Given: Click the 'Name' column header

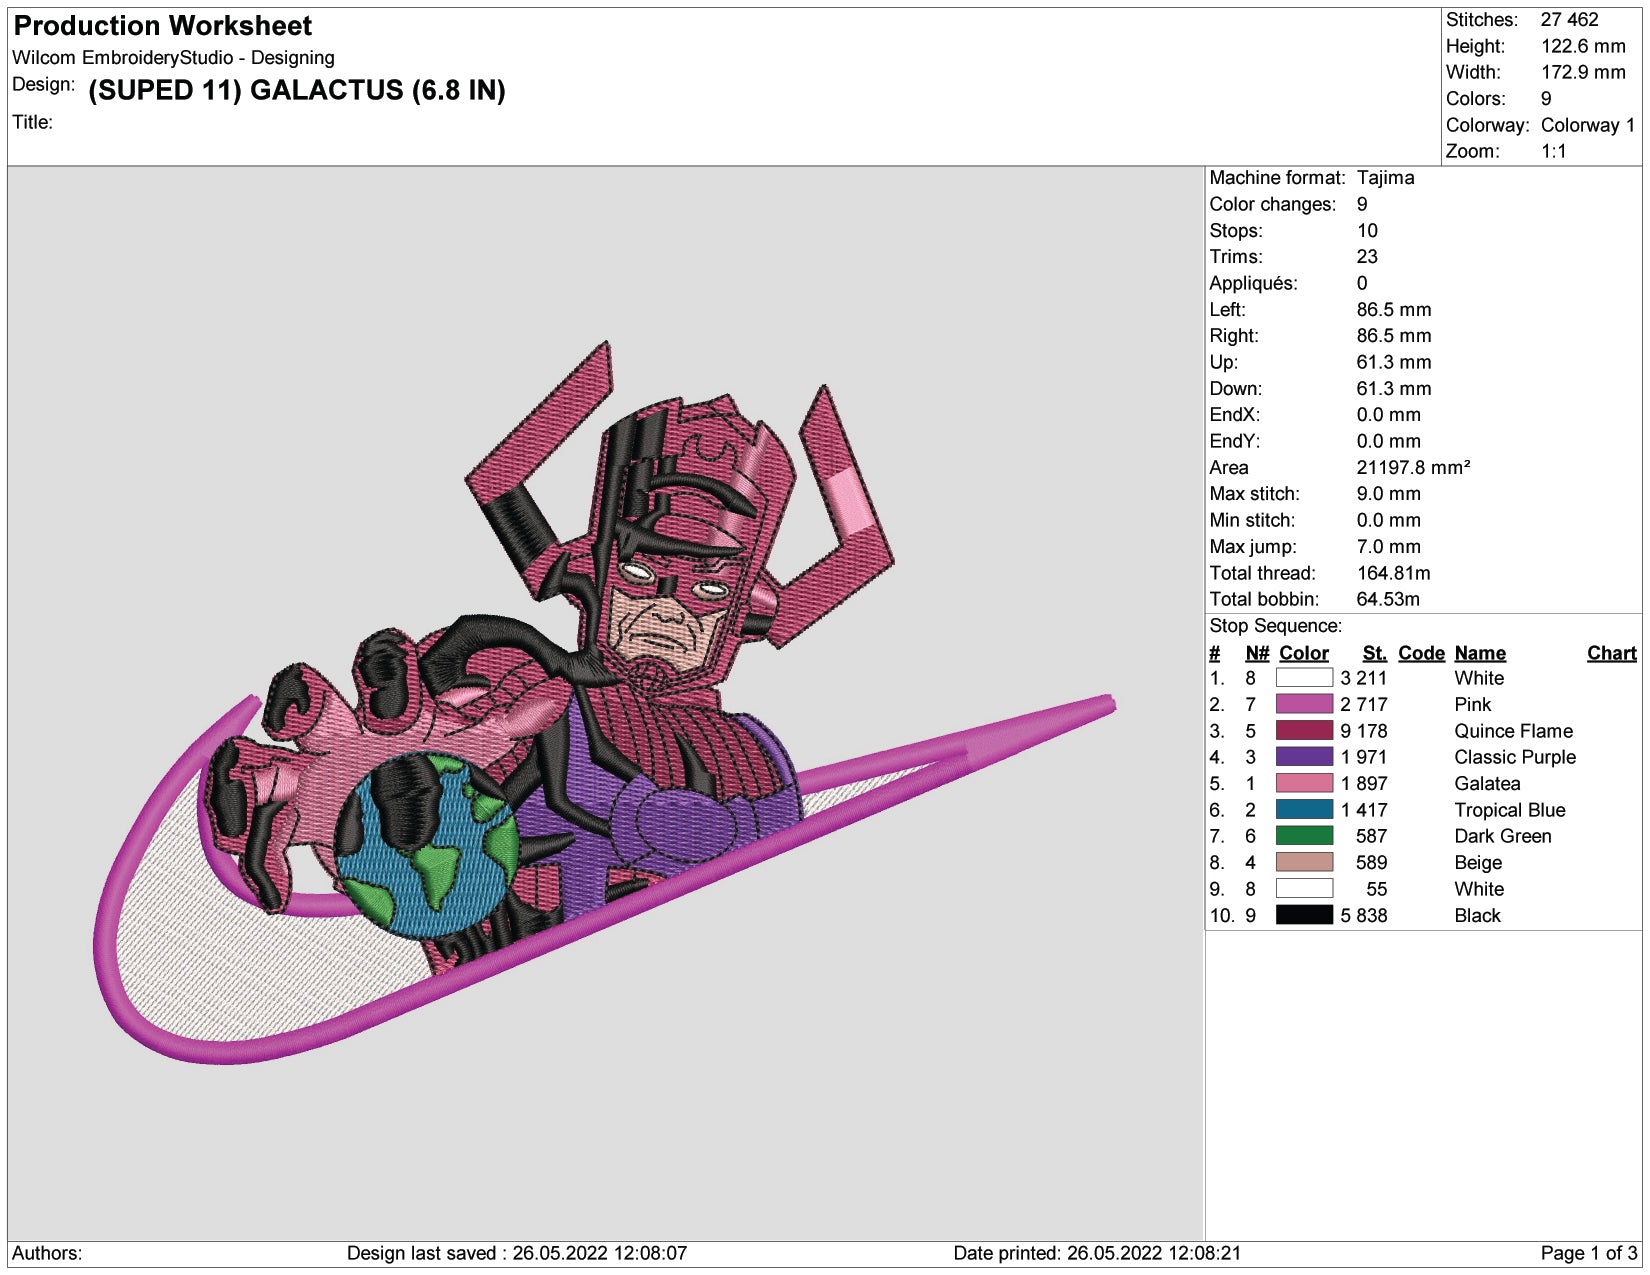Looking at the screenshot, I should 1480,653.
